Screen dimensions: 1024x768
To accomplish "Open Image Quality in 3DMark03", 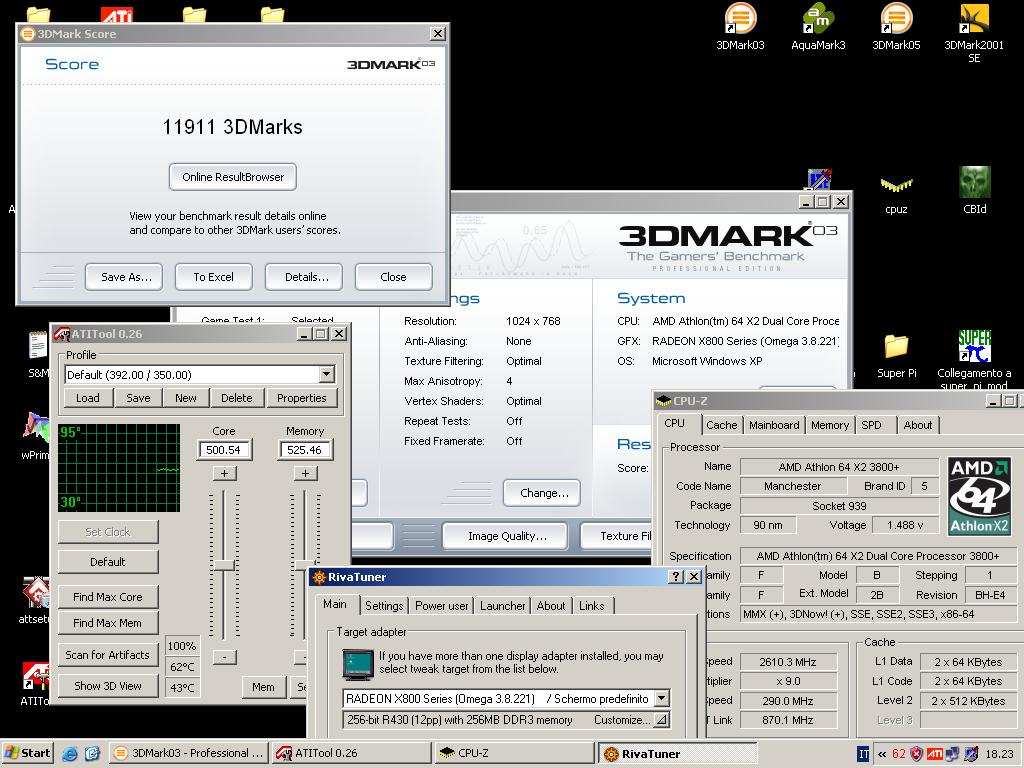I will pyautogui.click(x=507, y=536).
